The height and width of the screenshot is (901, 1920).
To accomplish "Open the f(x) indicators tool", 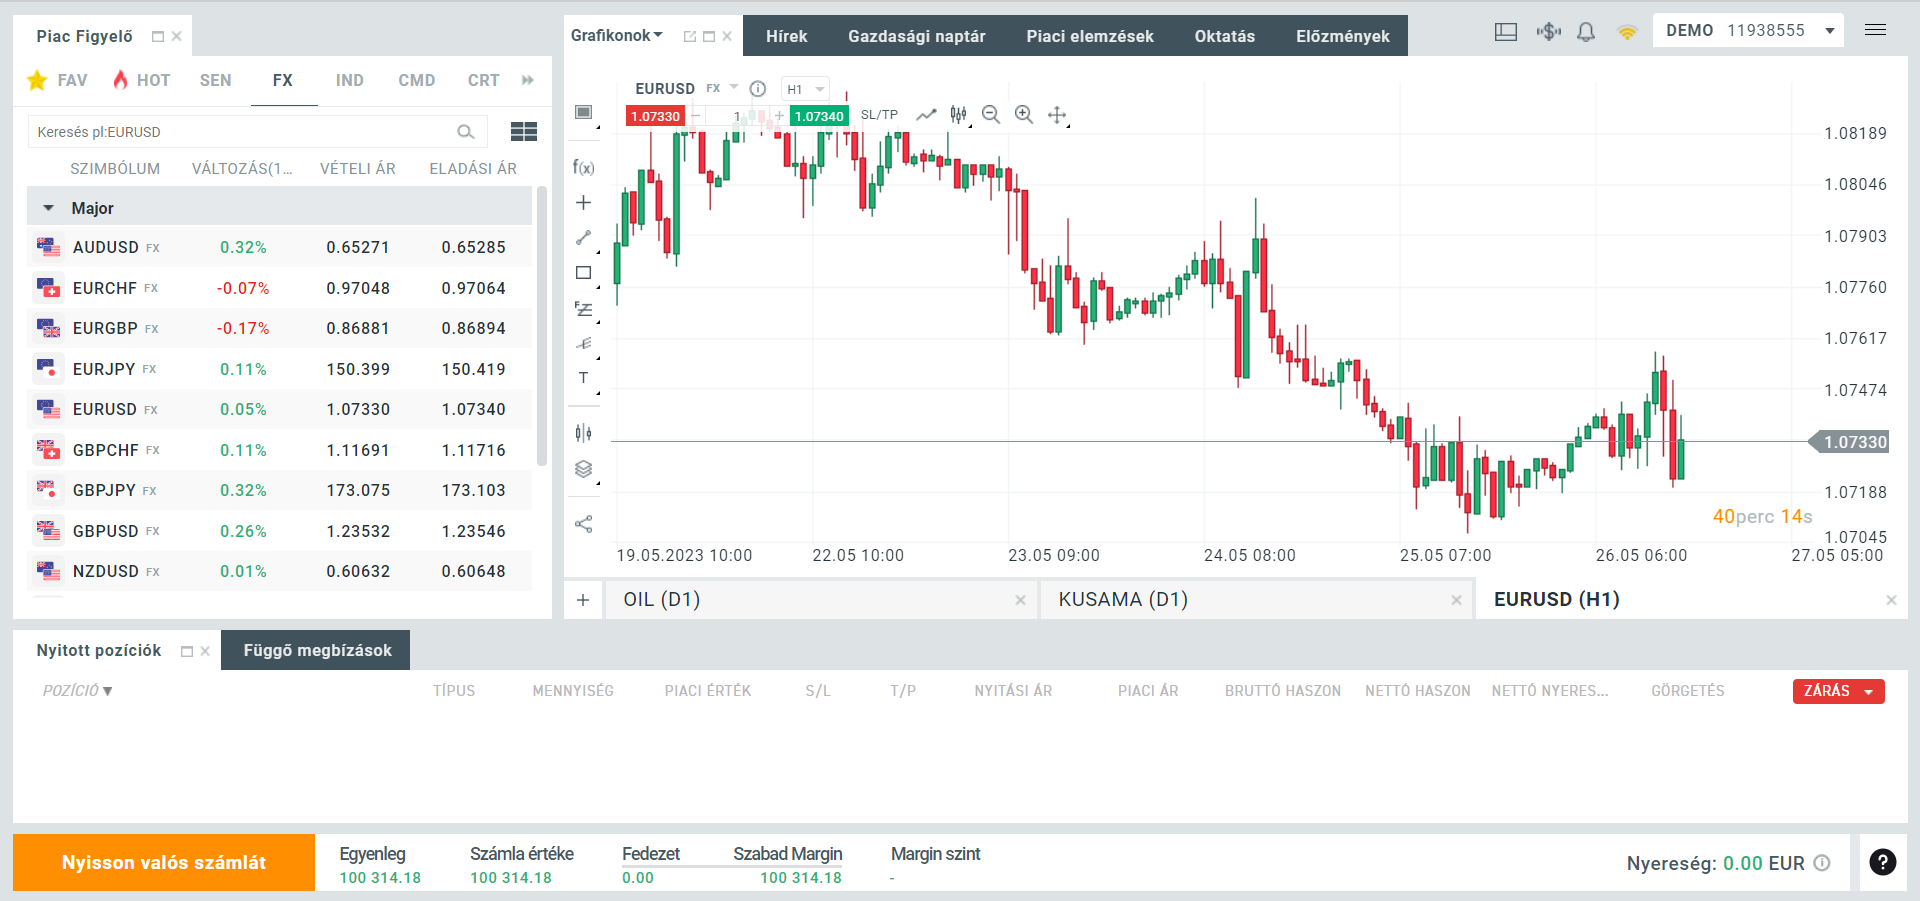I will [x=584, y=167].
